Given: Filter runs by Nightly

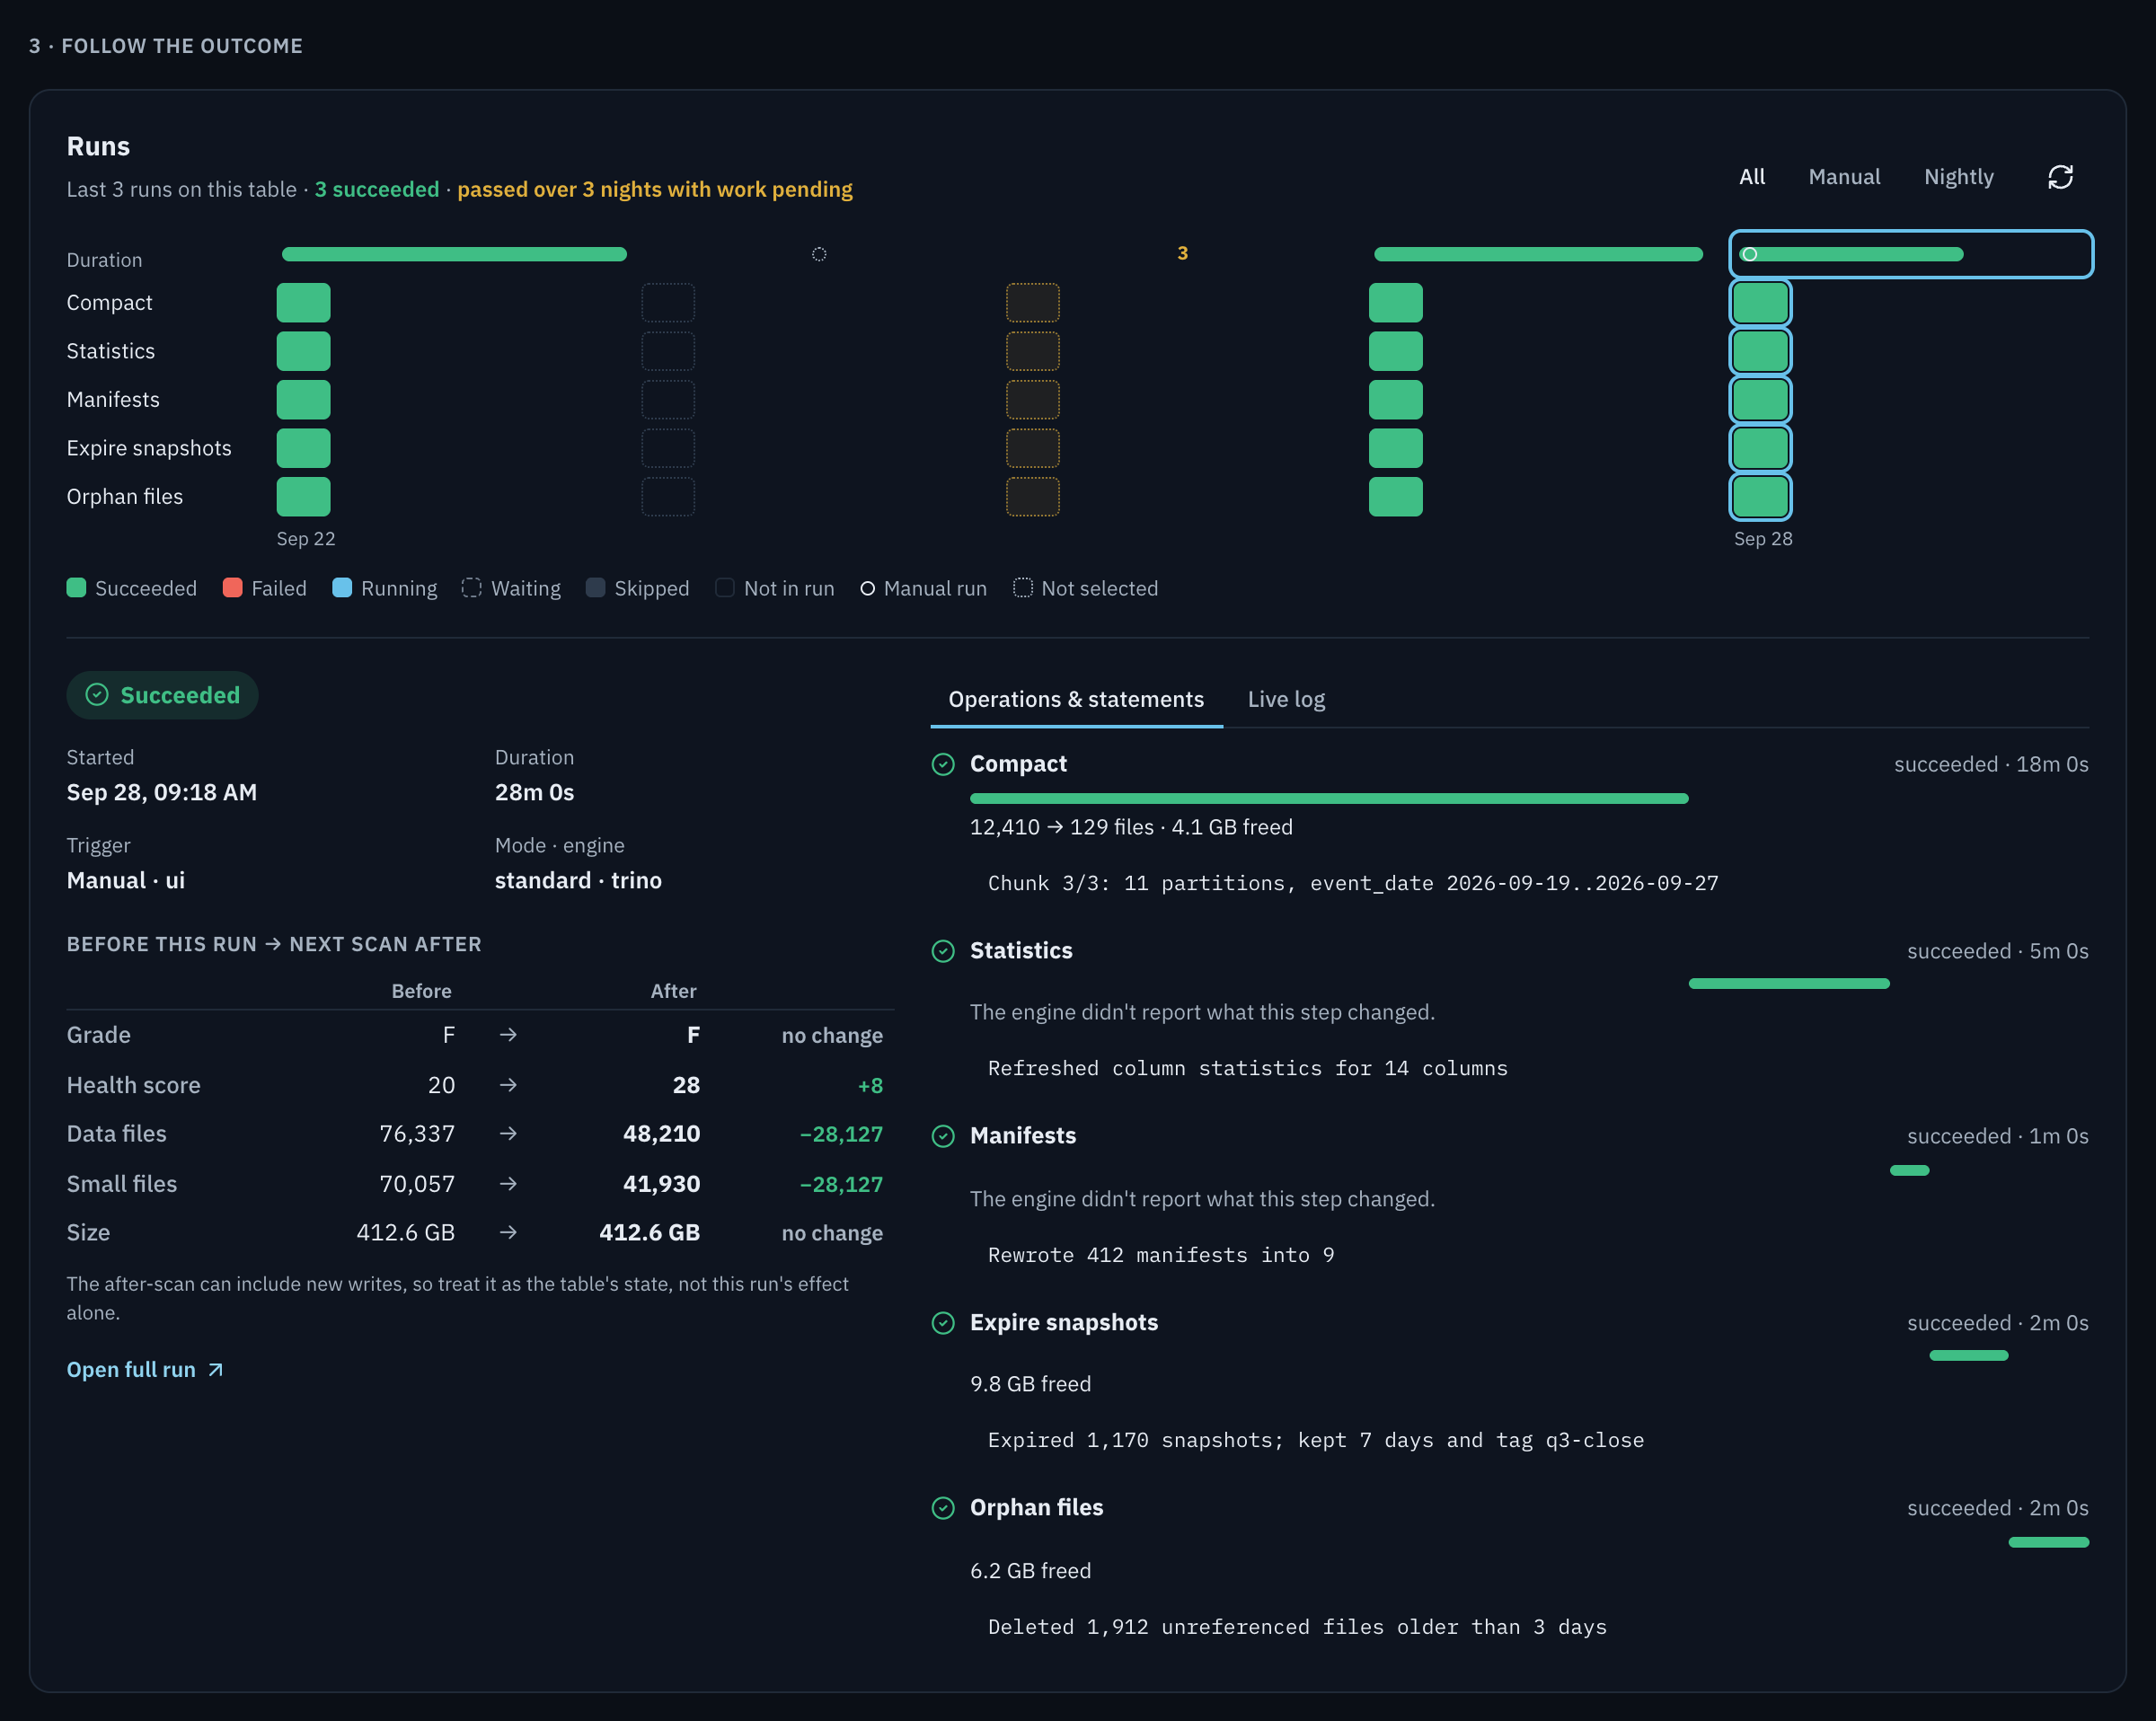Looking at the screenshot, I should [1958, 177].
